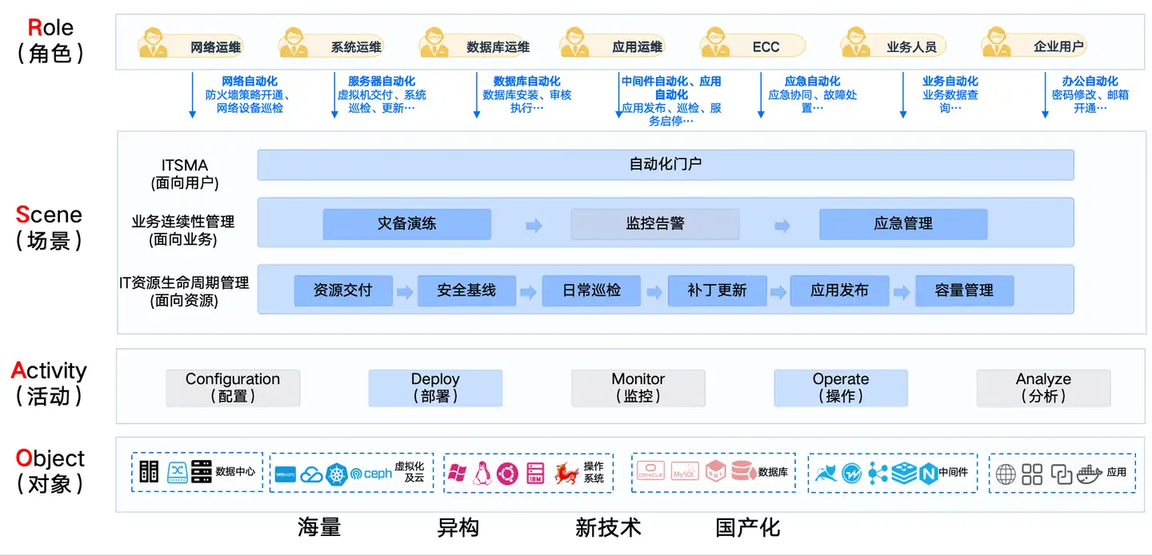
Task: Click the 网络自动化 heading text
Action: tap(250, 82)
